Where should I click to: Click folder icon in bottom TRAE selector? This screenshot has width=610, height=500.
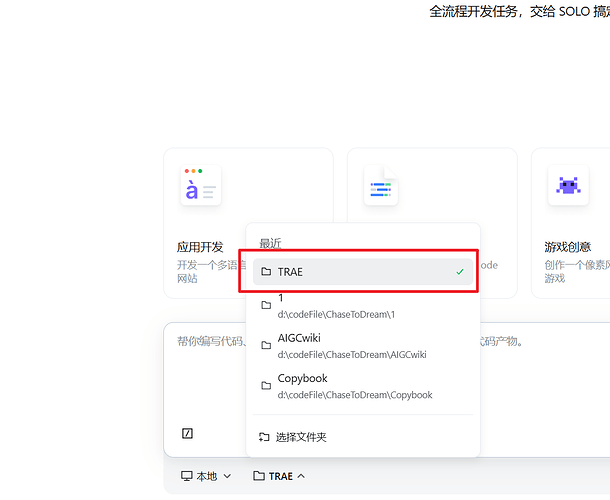click(x=259, y=475)
